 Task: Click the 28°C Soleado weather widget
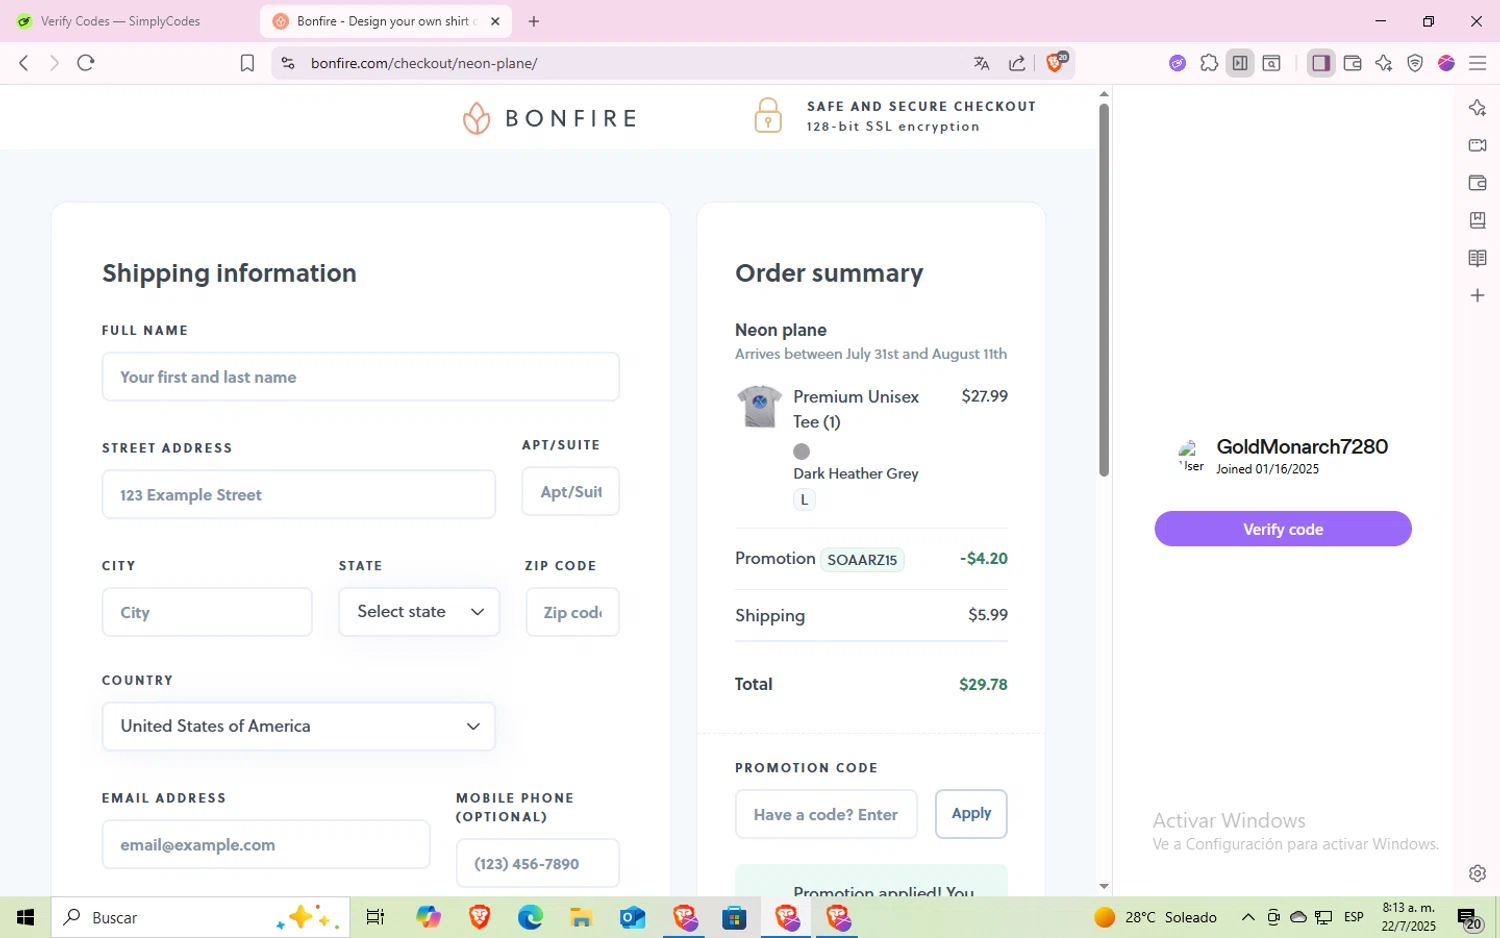point(1156,917)
